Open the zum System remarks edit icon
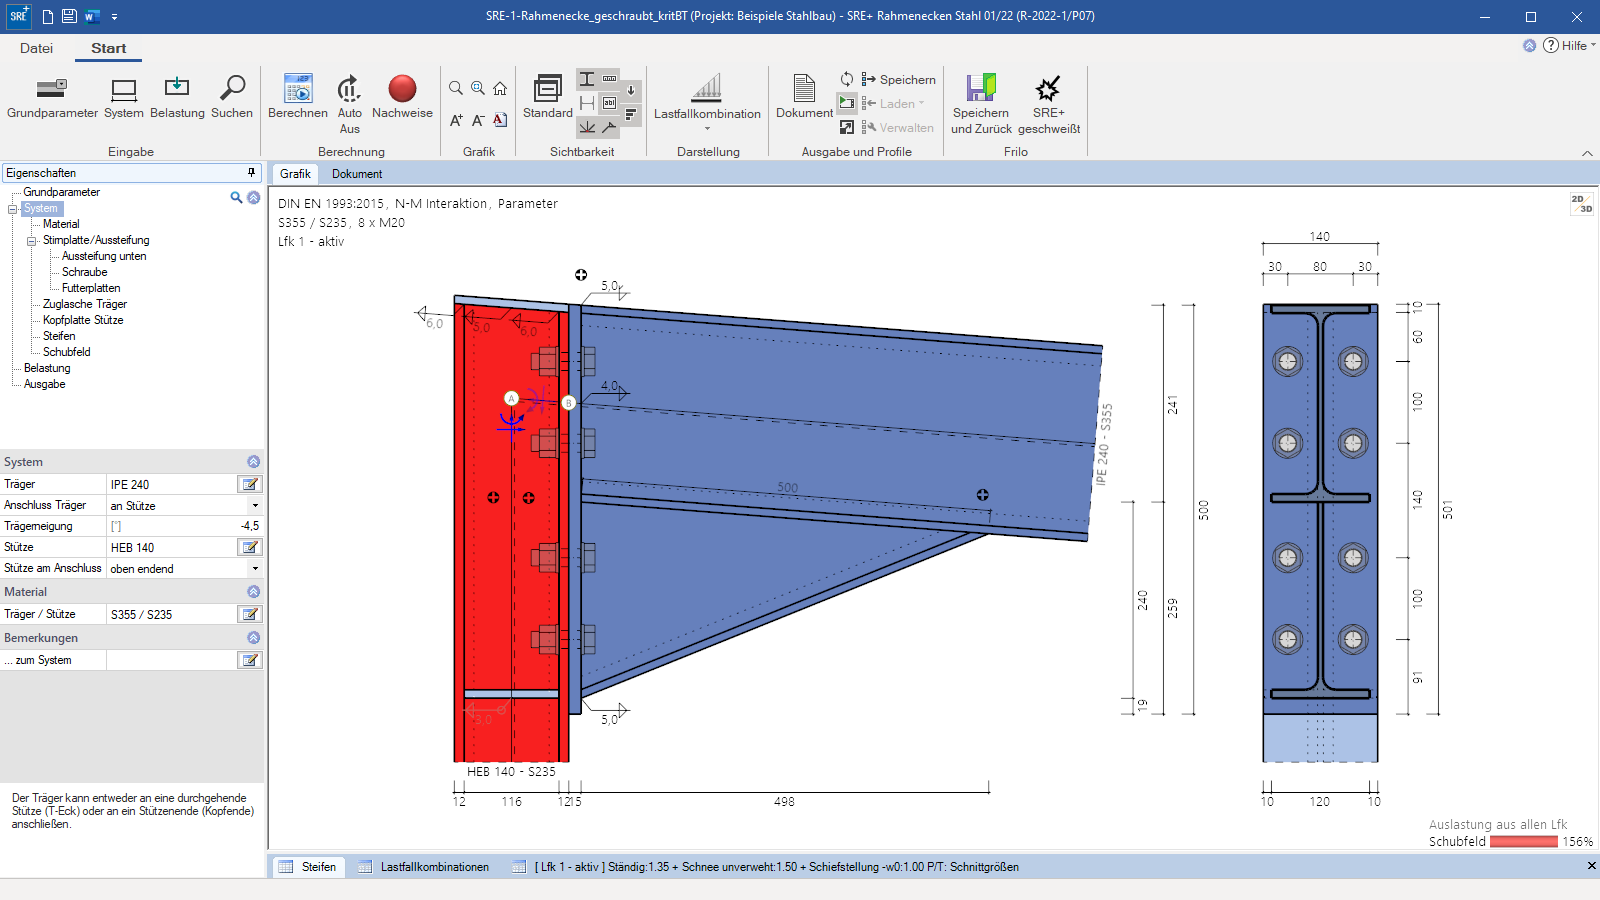The height and width of the screenshot is (900, 1600). (x=250, y=660)
